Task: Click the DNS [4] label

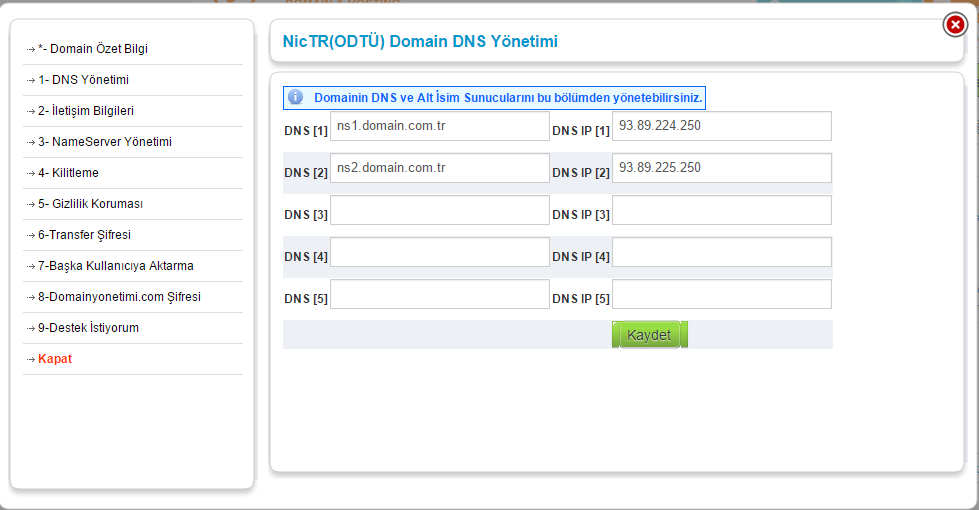Action: [x=306, y=257]
